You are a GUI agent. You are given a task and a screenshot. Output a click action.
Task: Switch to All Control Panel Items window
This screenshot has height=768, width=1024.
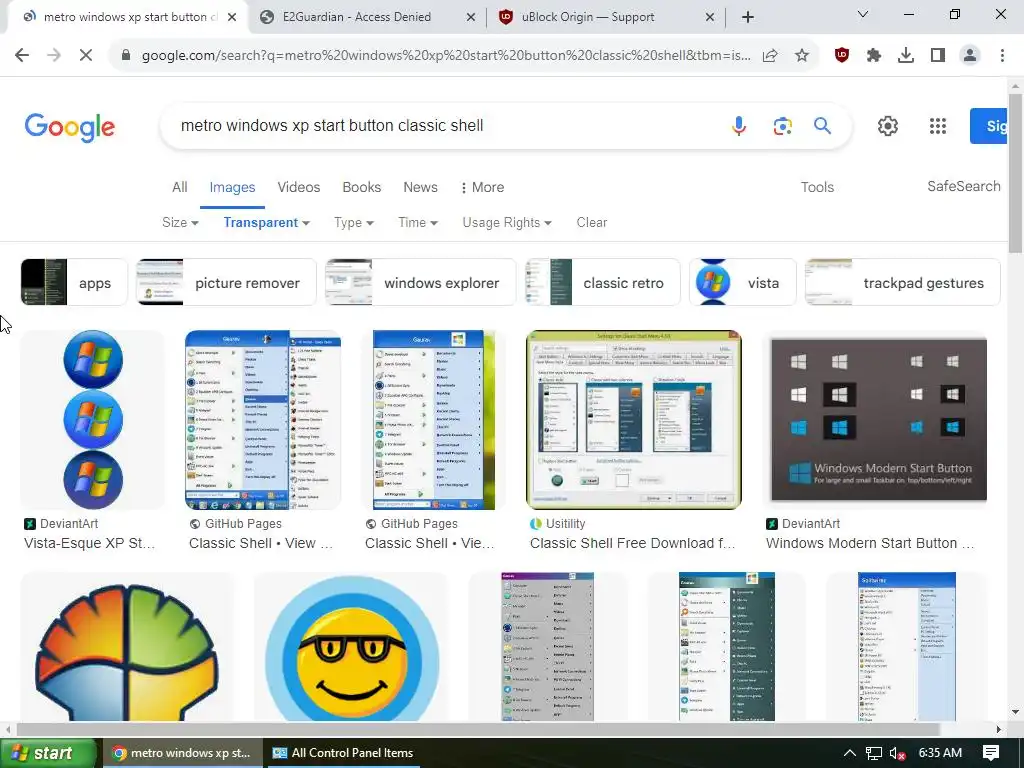[x=342, y=753]
